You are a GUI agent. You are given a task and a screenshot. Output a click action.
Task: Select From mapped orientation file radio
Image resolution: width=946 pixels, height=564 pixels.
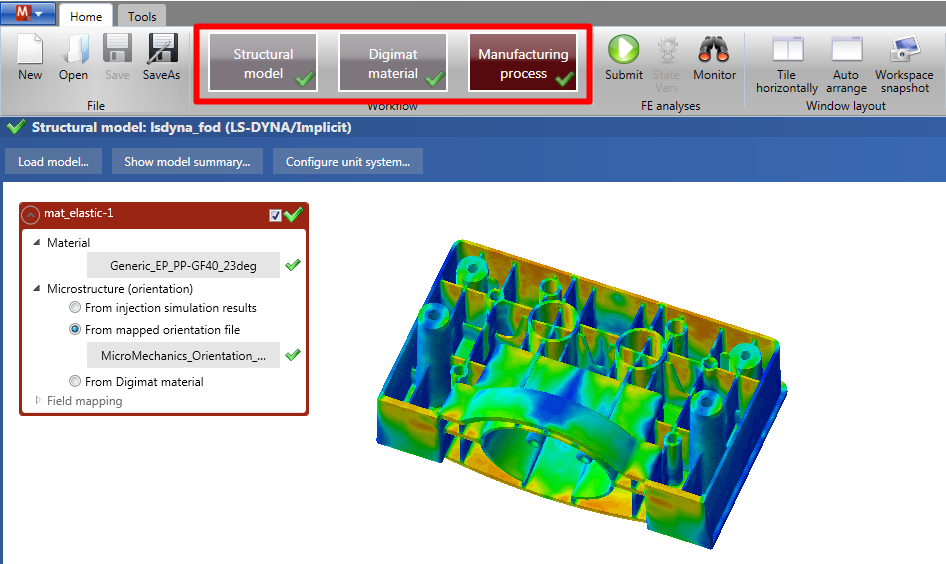pos(75,329)
